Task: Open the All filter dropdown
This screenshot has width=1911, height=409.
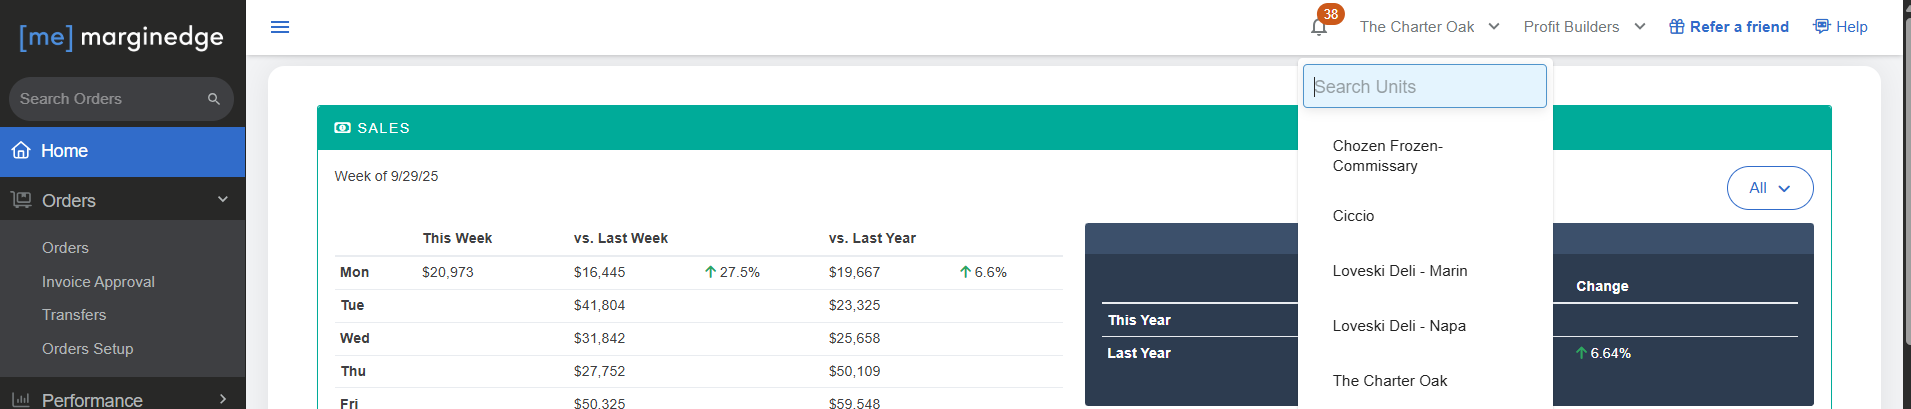Action: 1770,188
